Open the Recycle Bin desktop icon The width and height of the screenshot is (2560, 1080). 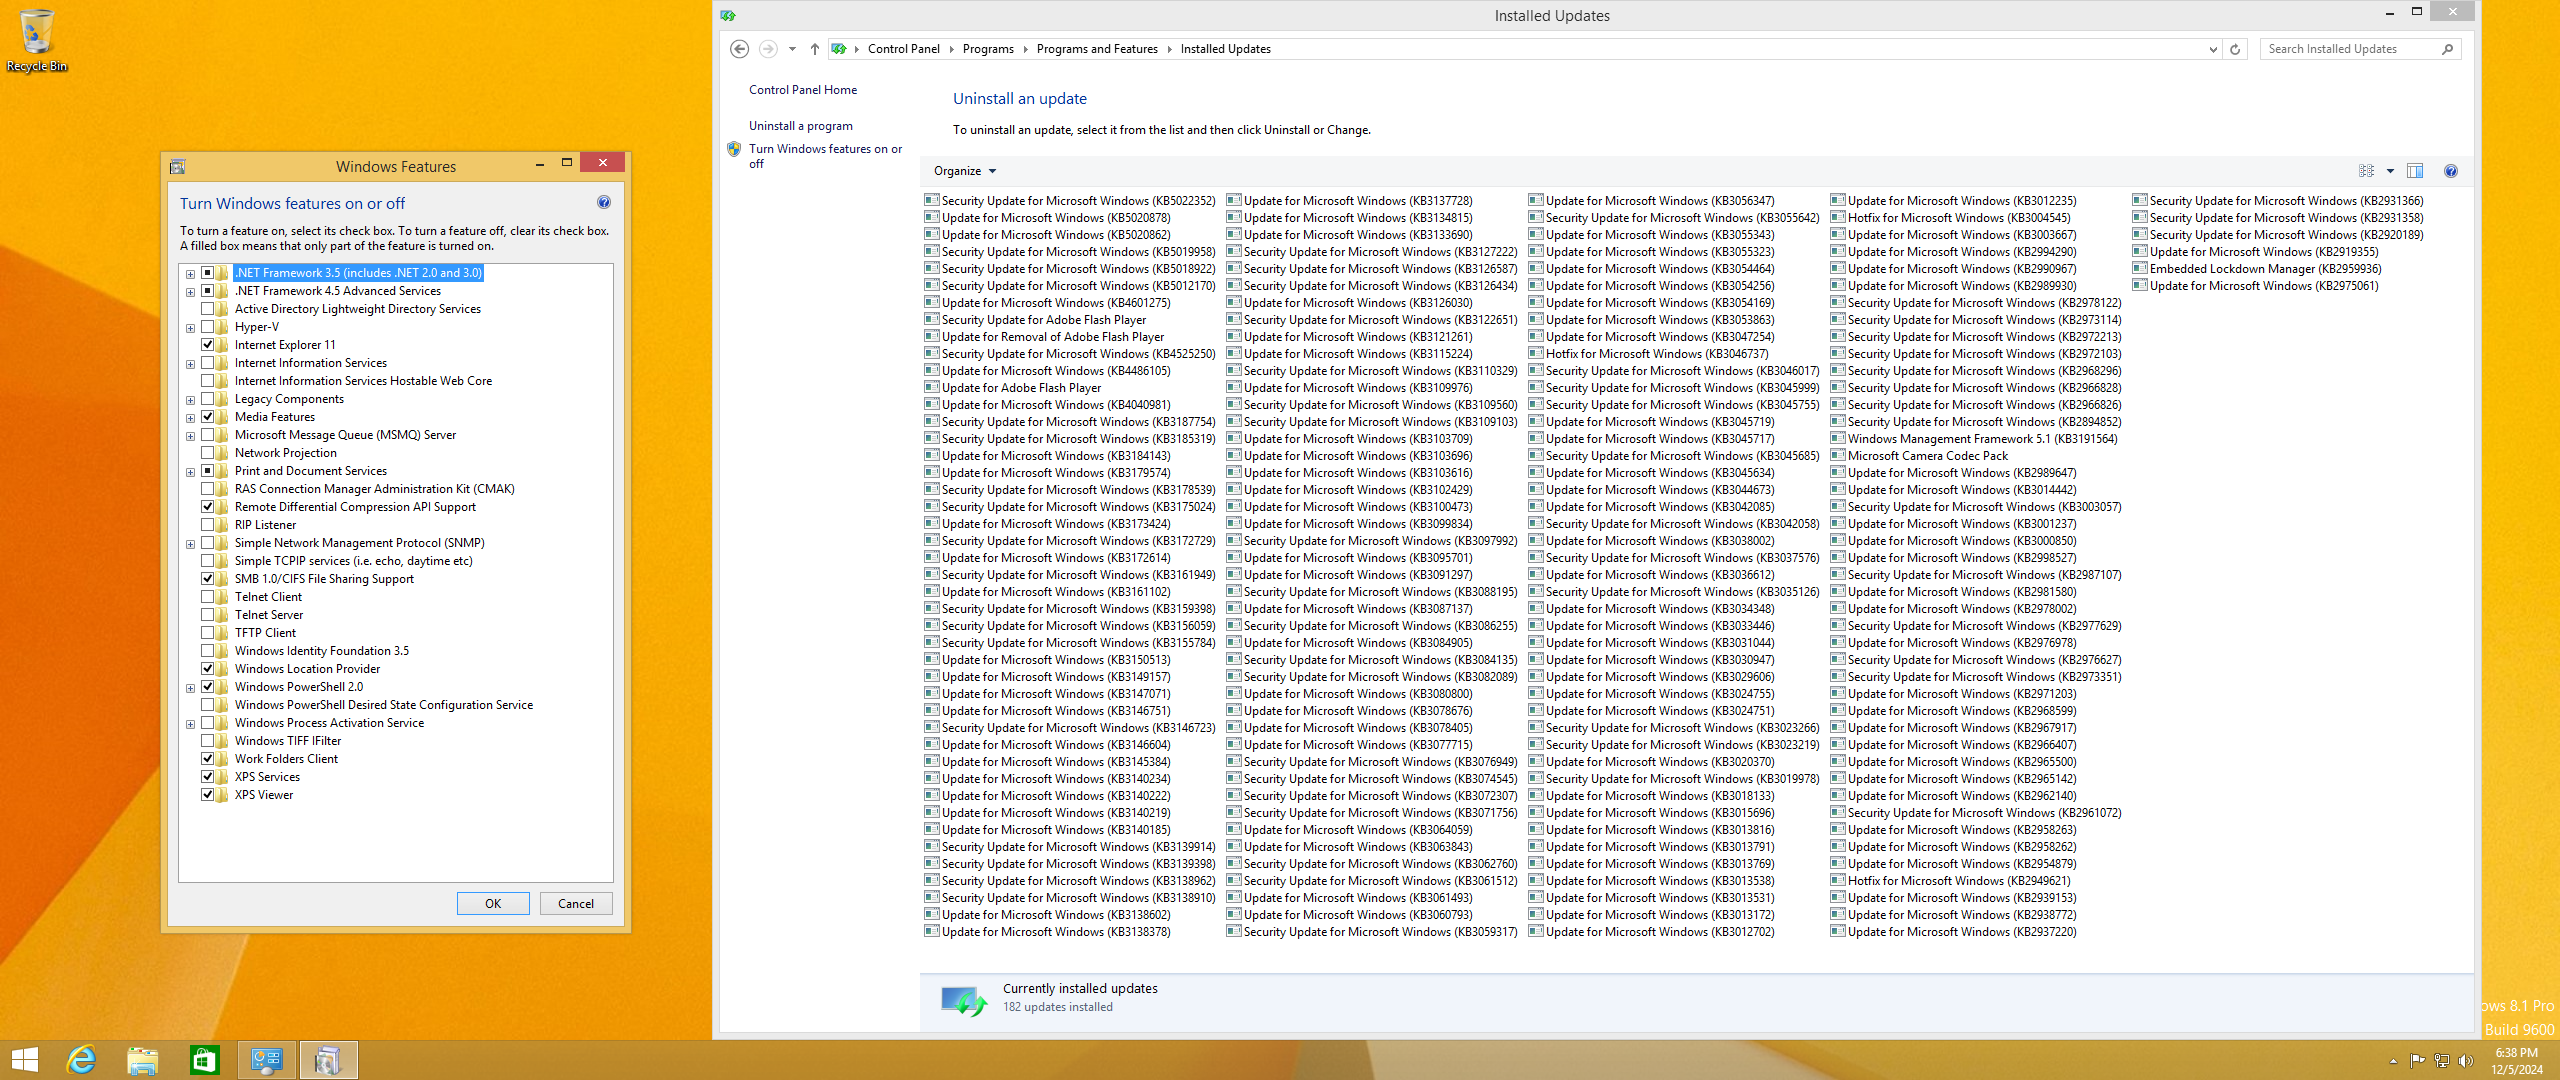37,40
